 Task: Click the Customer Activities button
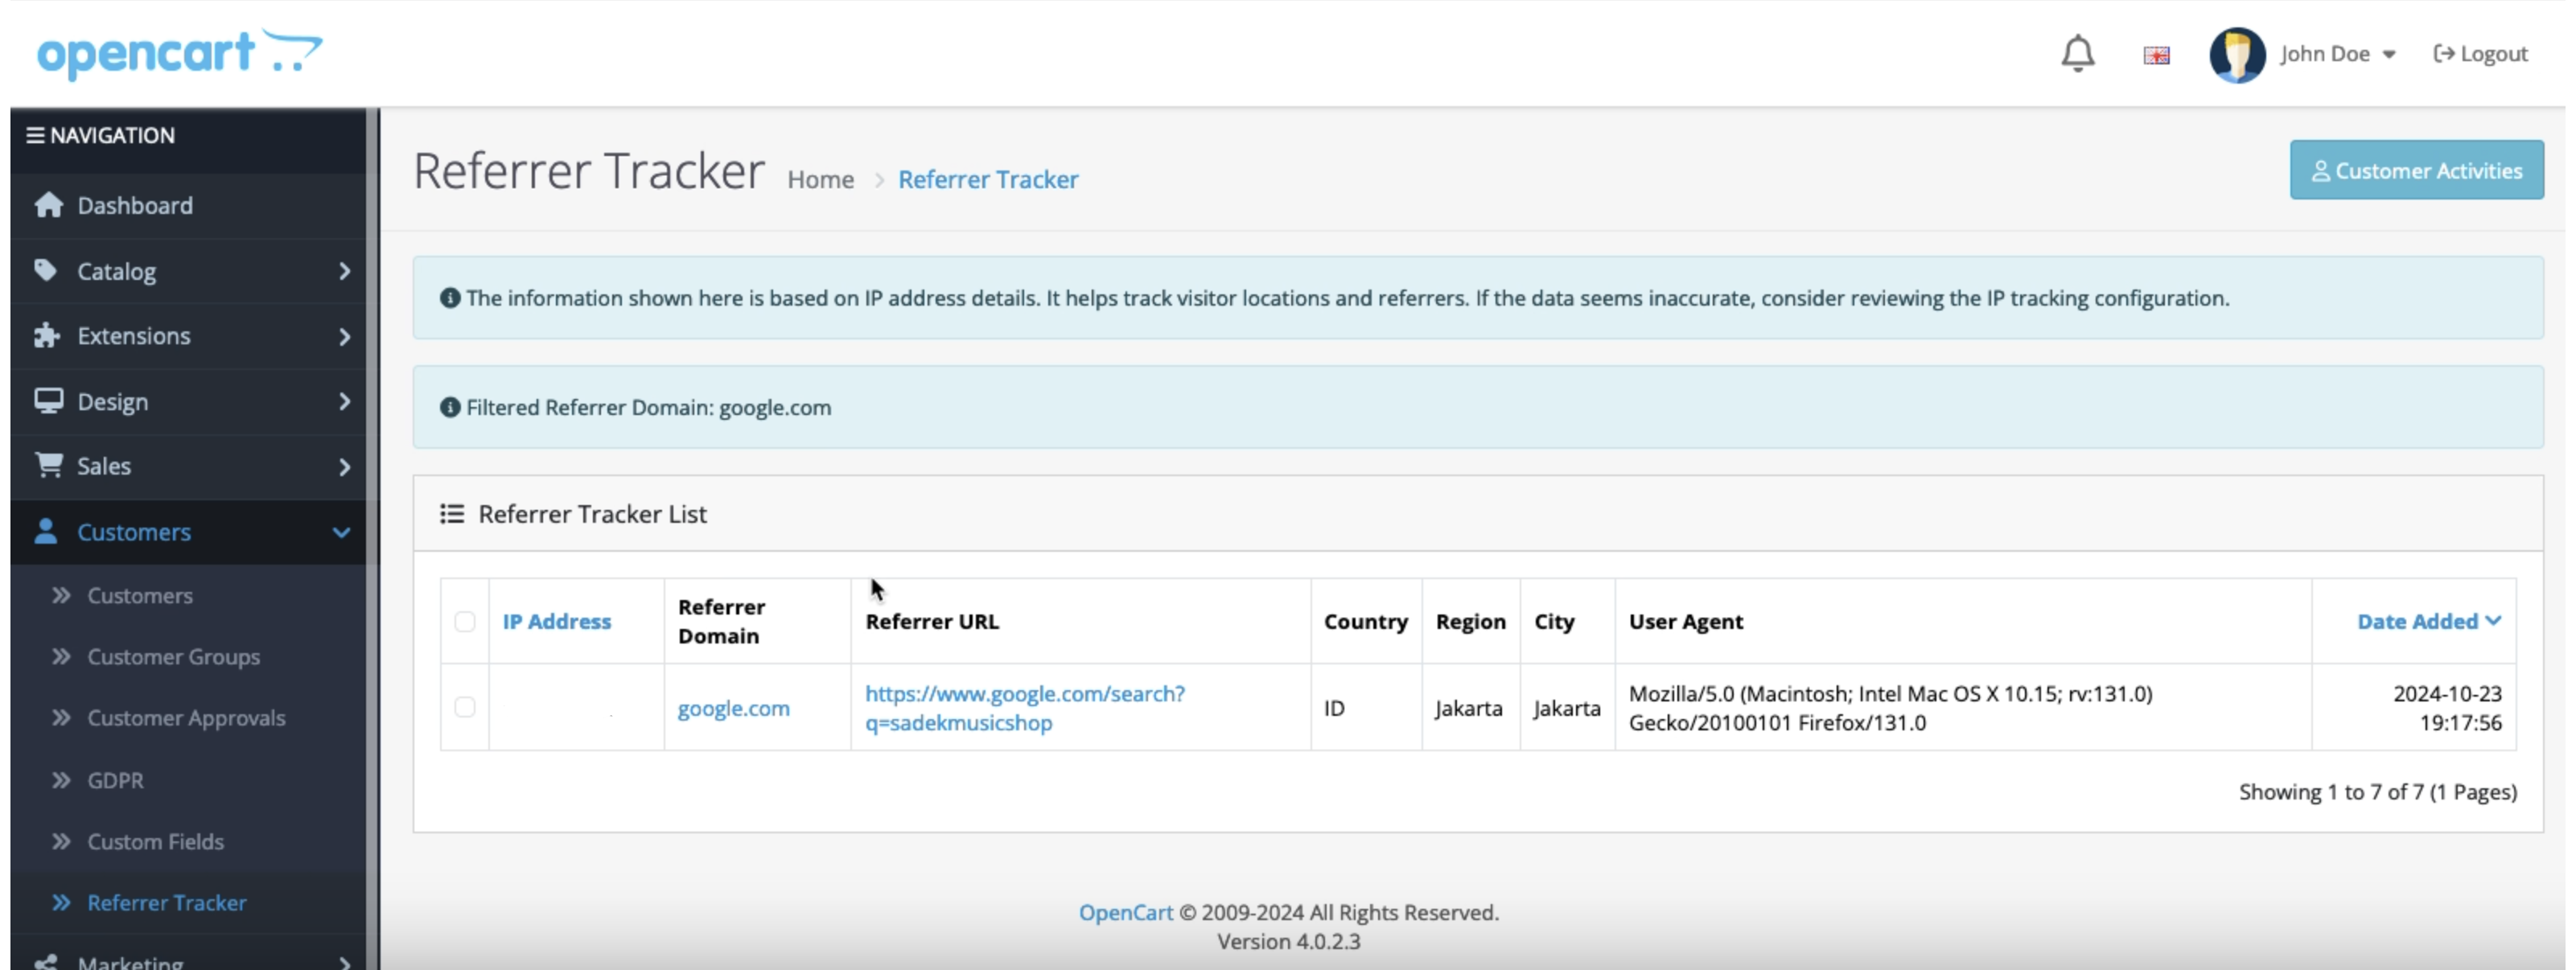(x=2416, y=170)
